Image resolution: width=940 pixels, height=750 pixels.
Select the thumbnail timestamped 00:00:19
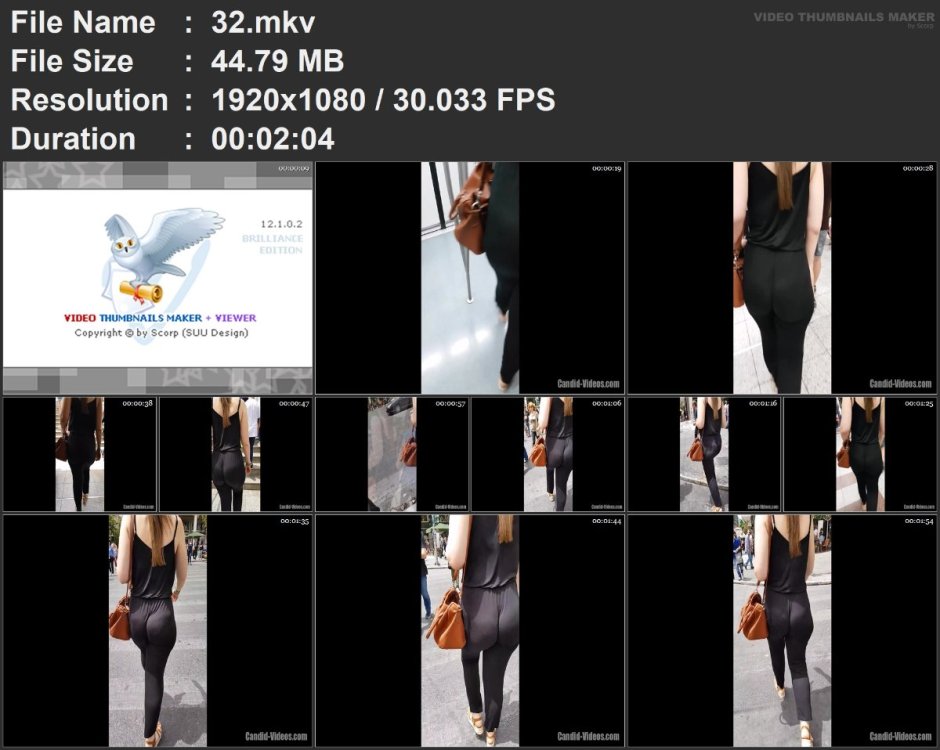470,278
